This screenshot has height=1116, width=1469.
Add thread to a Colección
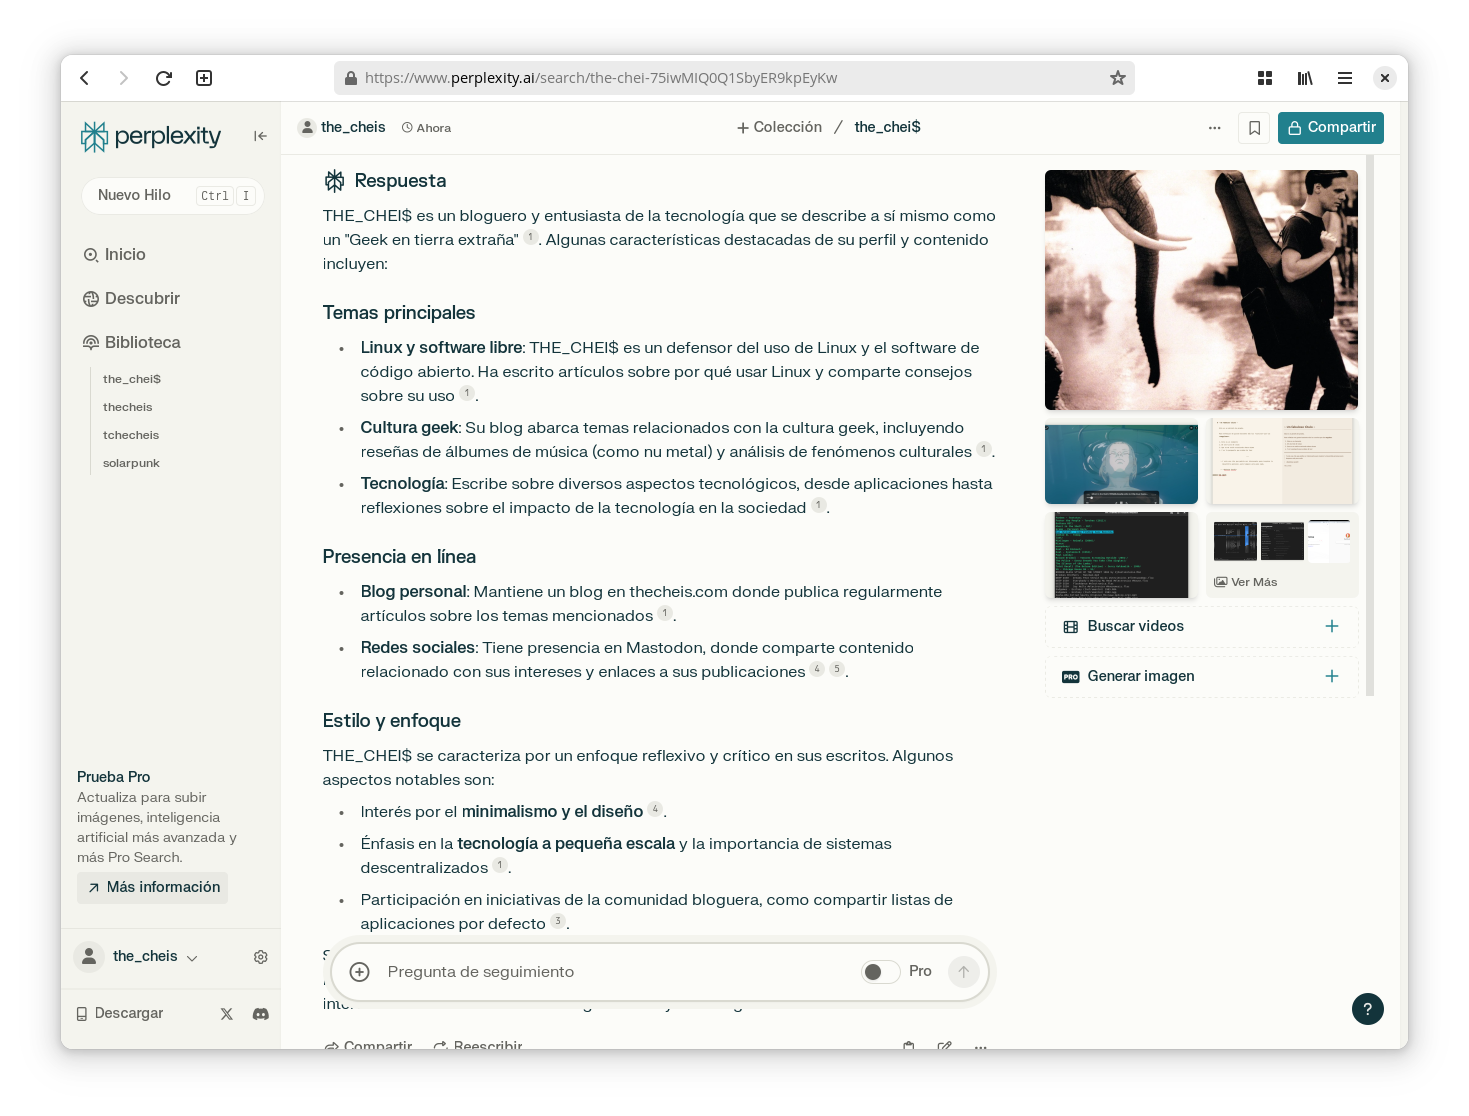[x=779, y=128]
